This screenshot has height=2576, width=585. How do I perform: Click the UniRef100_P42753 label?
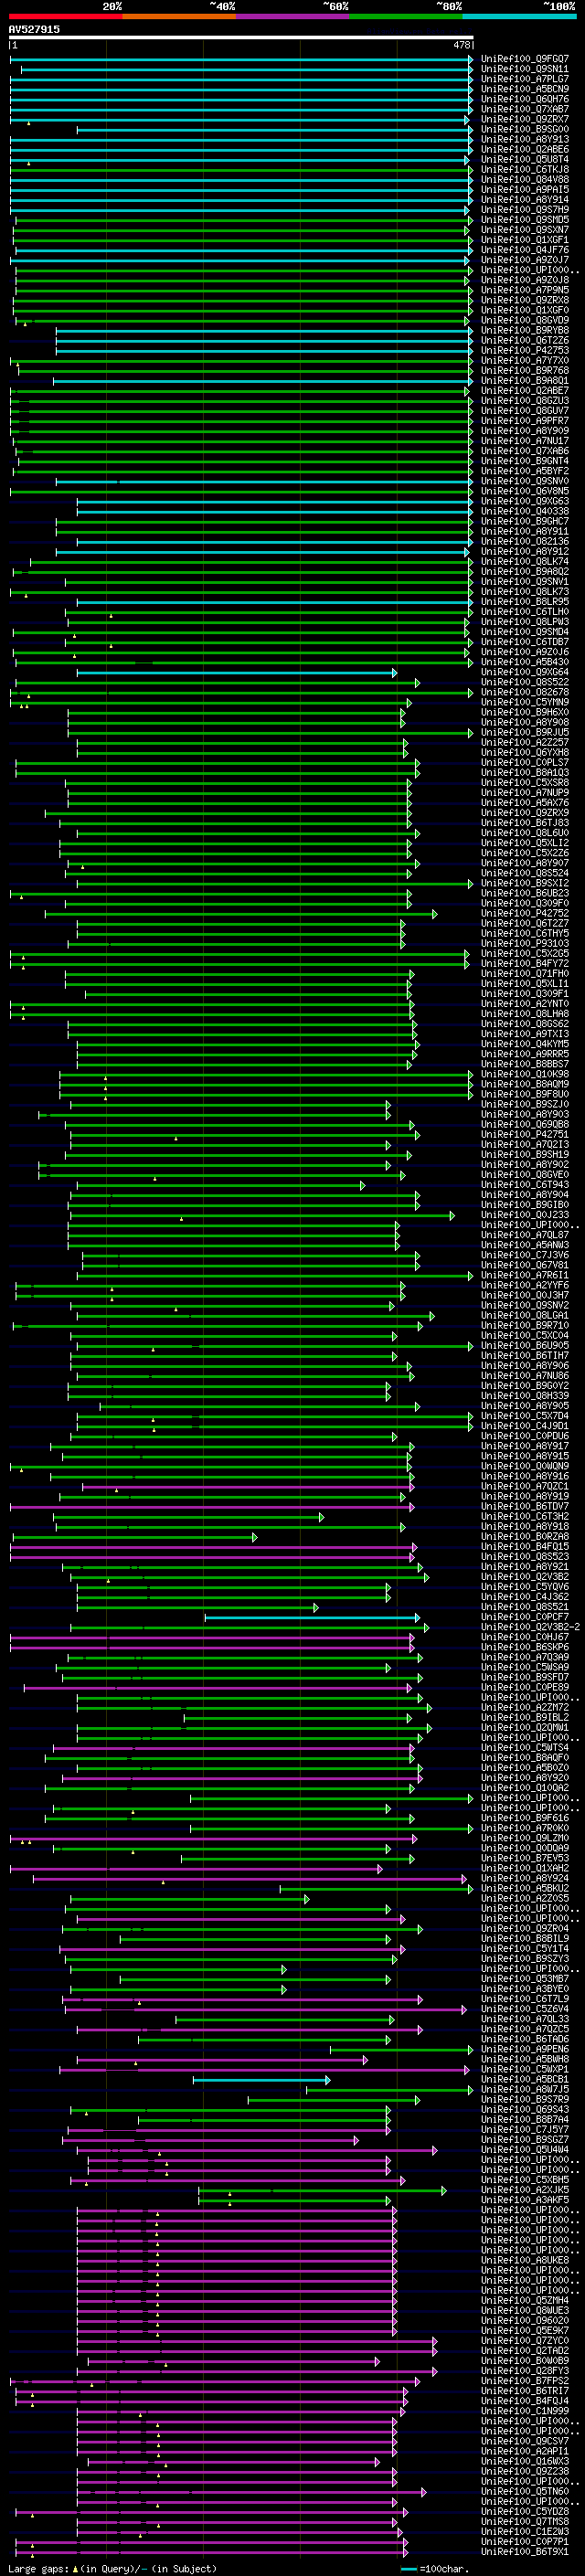(x=525, y=350)
